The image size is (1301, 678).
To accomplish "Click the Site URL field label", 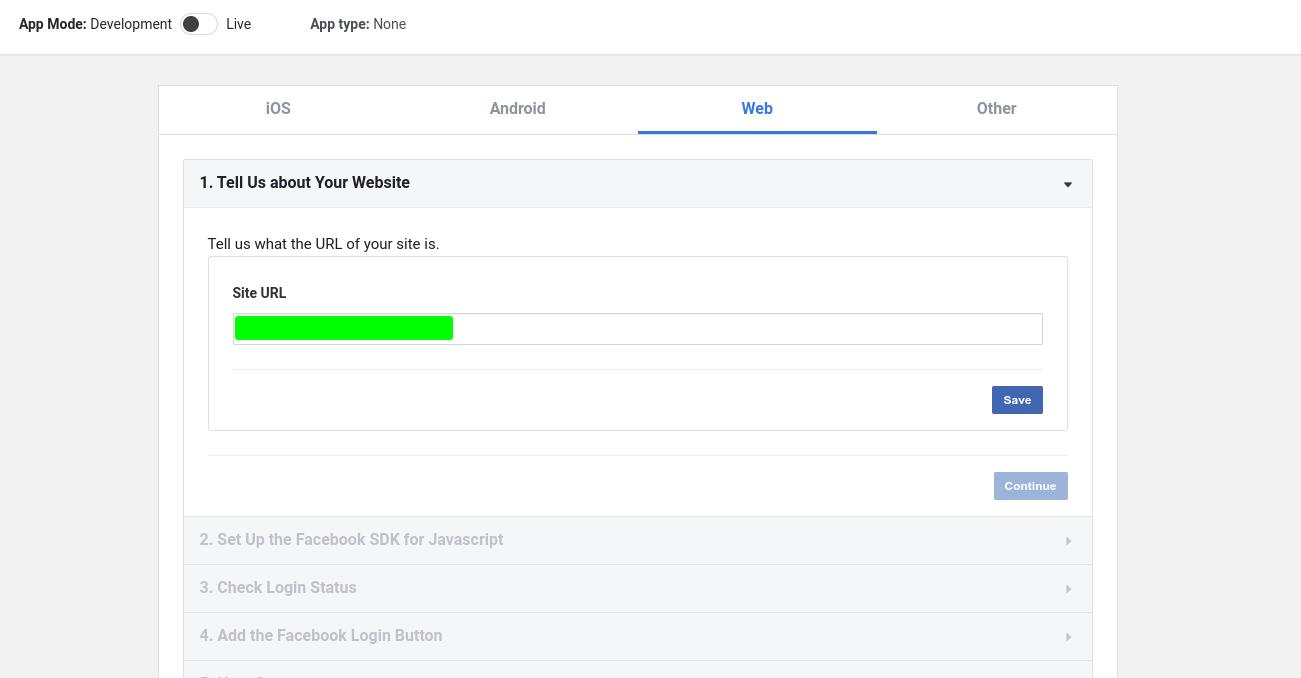I will tap(259, 293).
